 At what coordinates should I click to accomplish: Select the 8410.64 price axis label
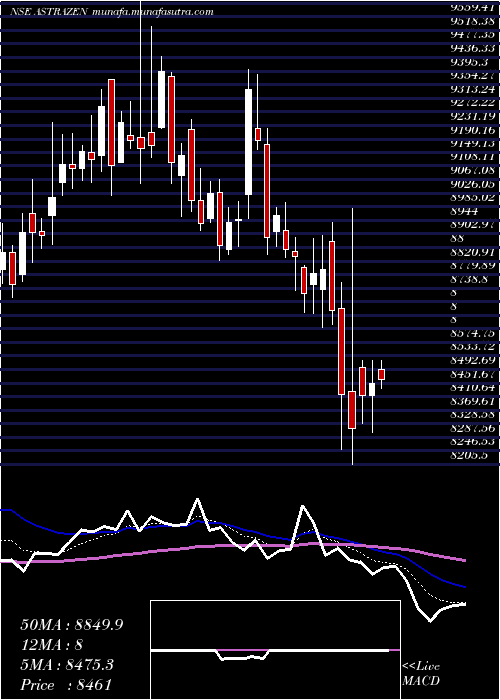(x=474, y=388)
